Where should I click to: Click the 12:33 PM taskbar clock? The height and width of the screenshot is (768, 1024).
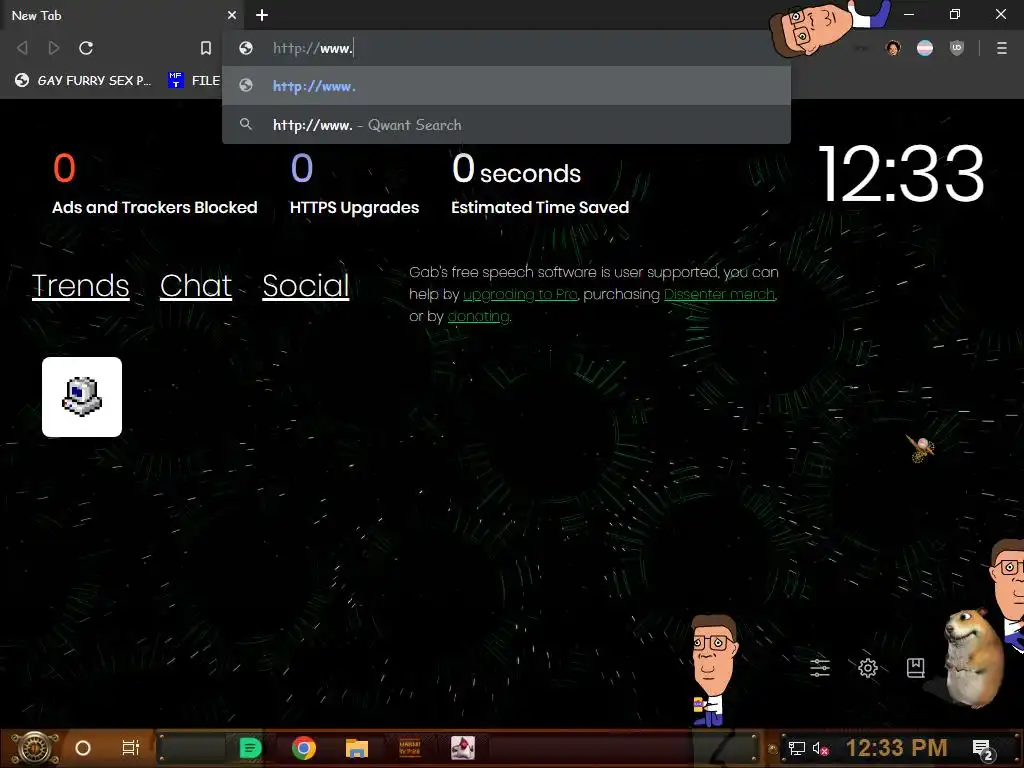[x=896, y=748]
